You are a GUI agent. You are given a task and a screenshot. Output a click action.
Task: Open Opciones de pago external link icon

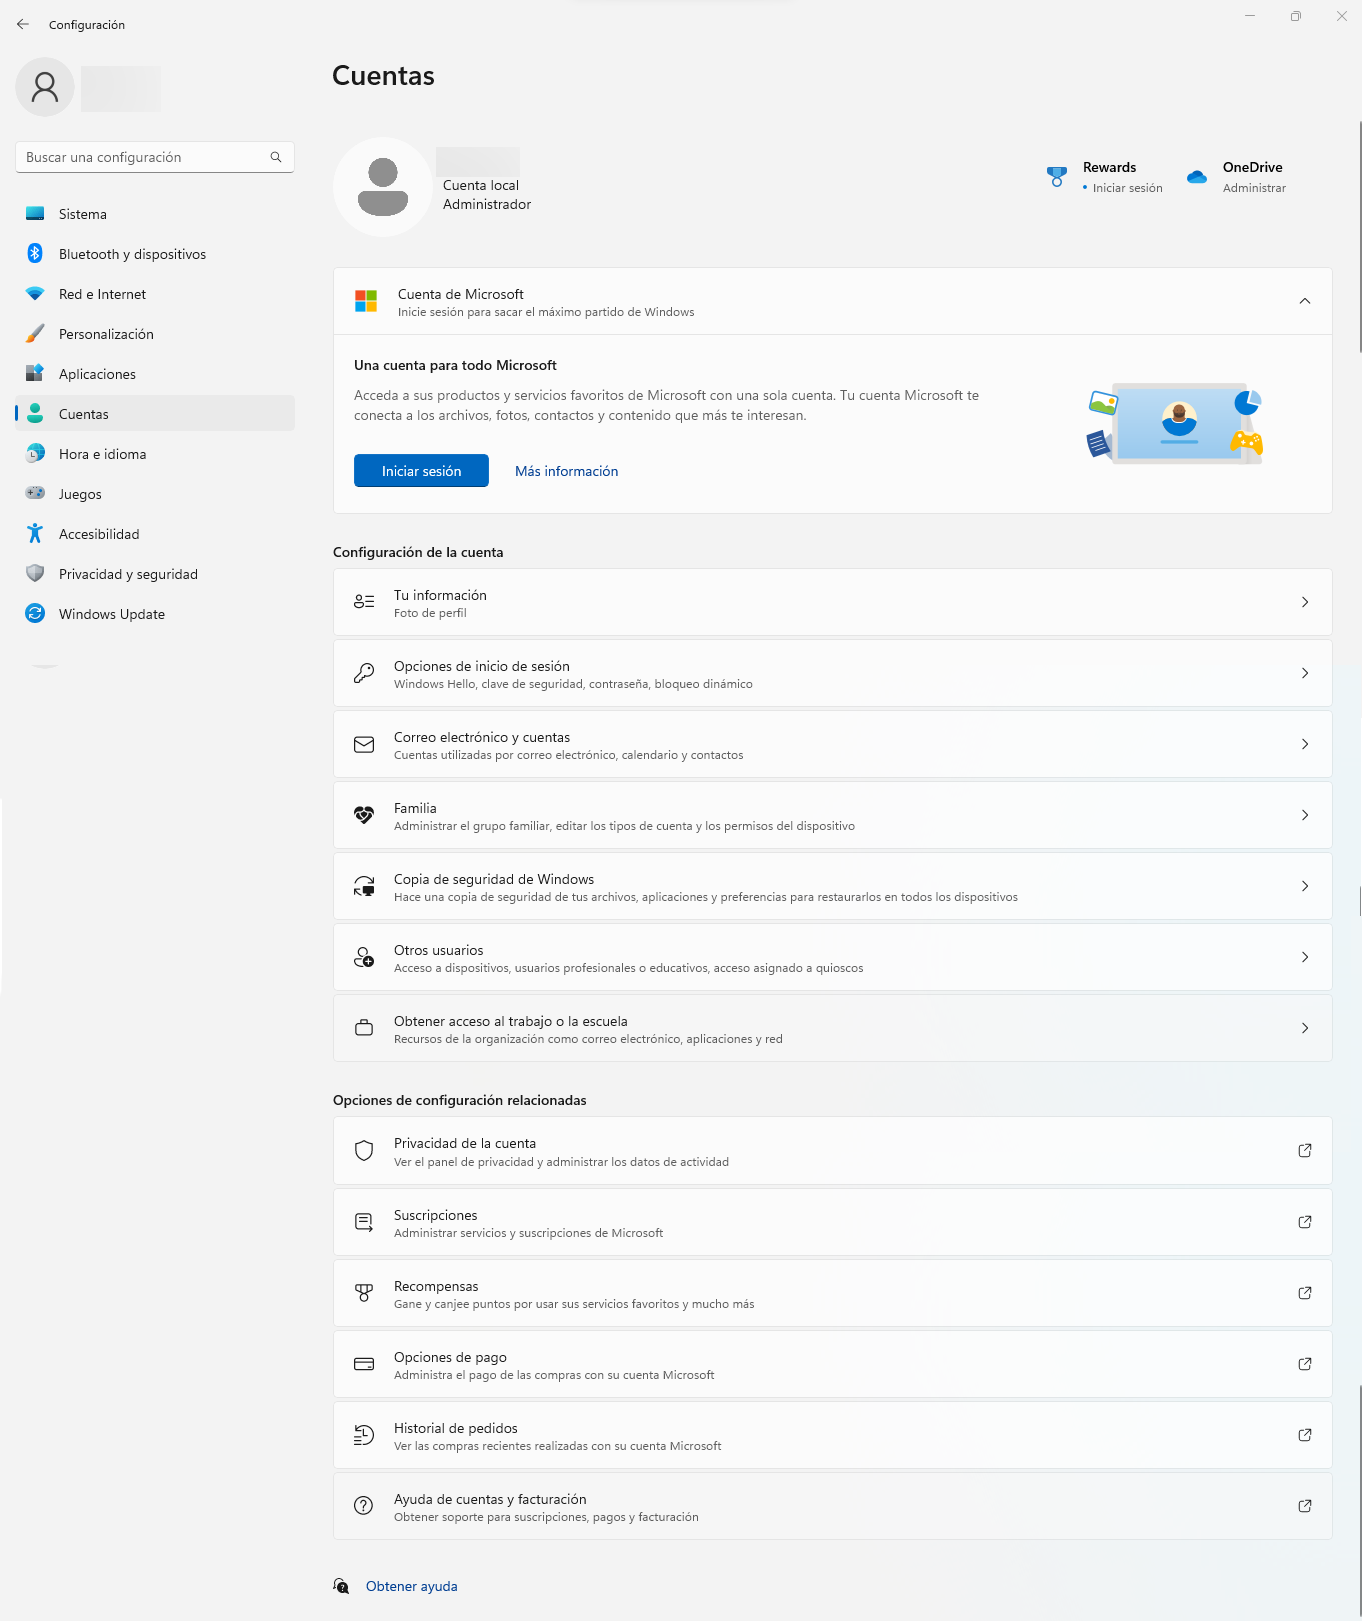pos(1305,1364)
